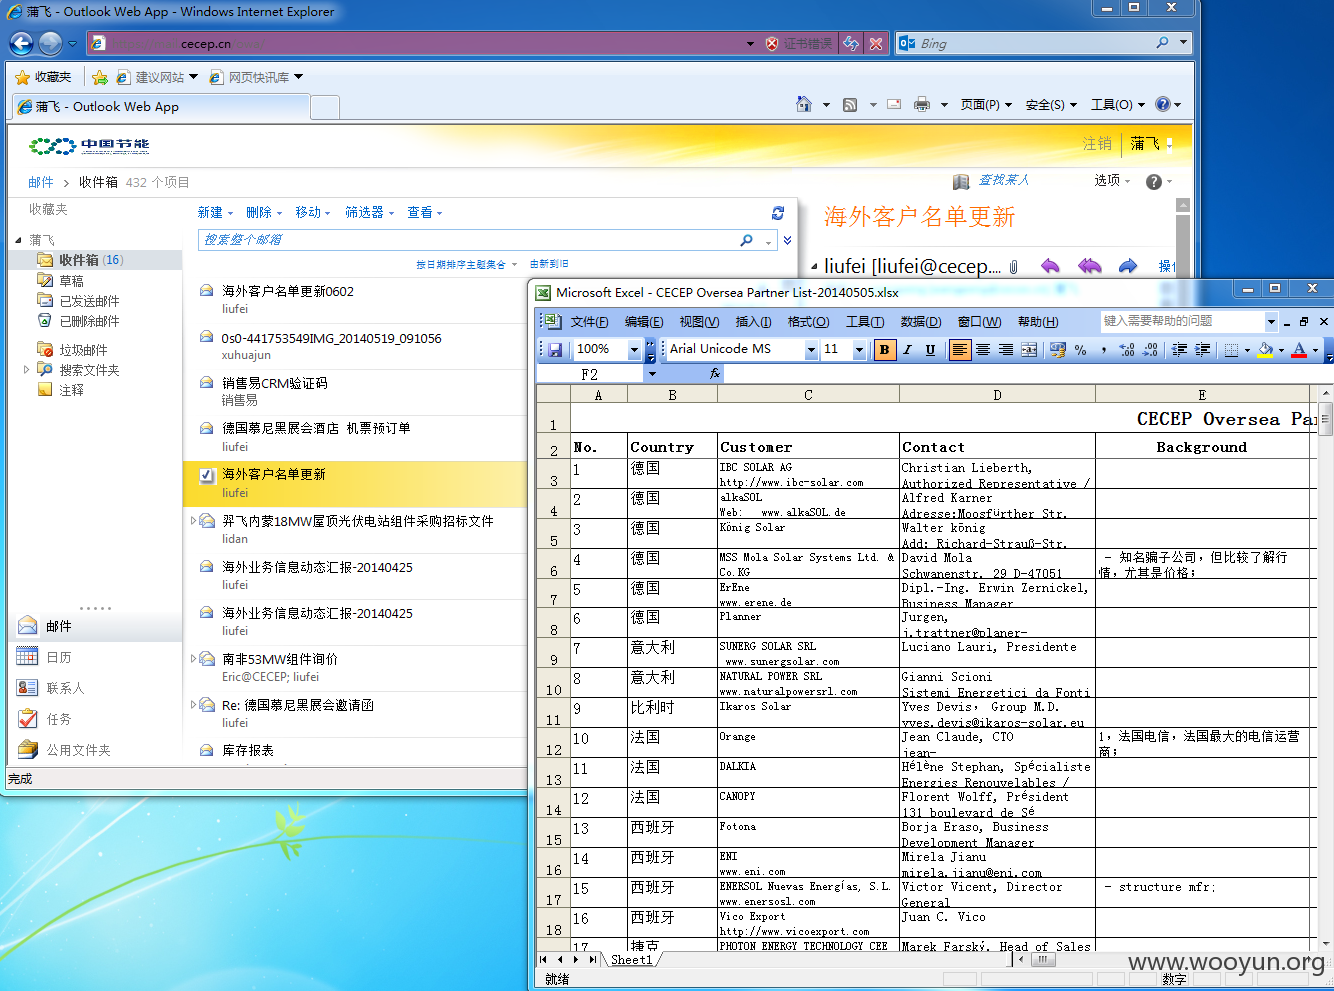Expand the 搜索文件夹 tree node
1334x991 pixels.
point(26,370)
